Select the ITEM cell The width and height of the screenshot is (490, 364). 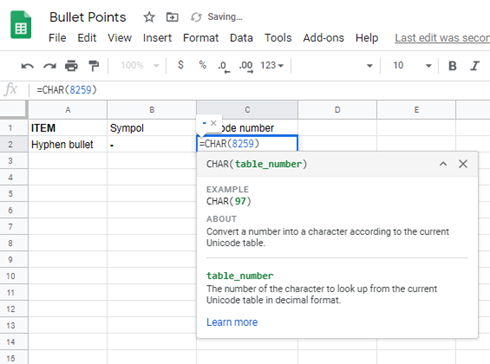pos(68,128)
